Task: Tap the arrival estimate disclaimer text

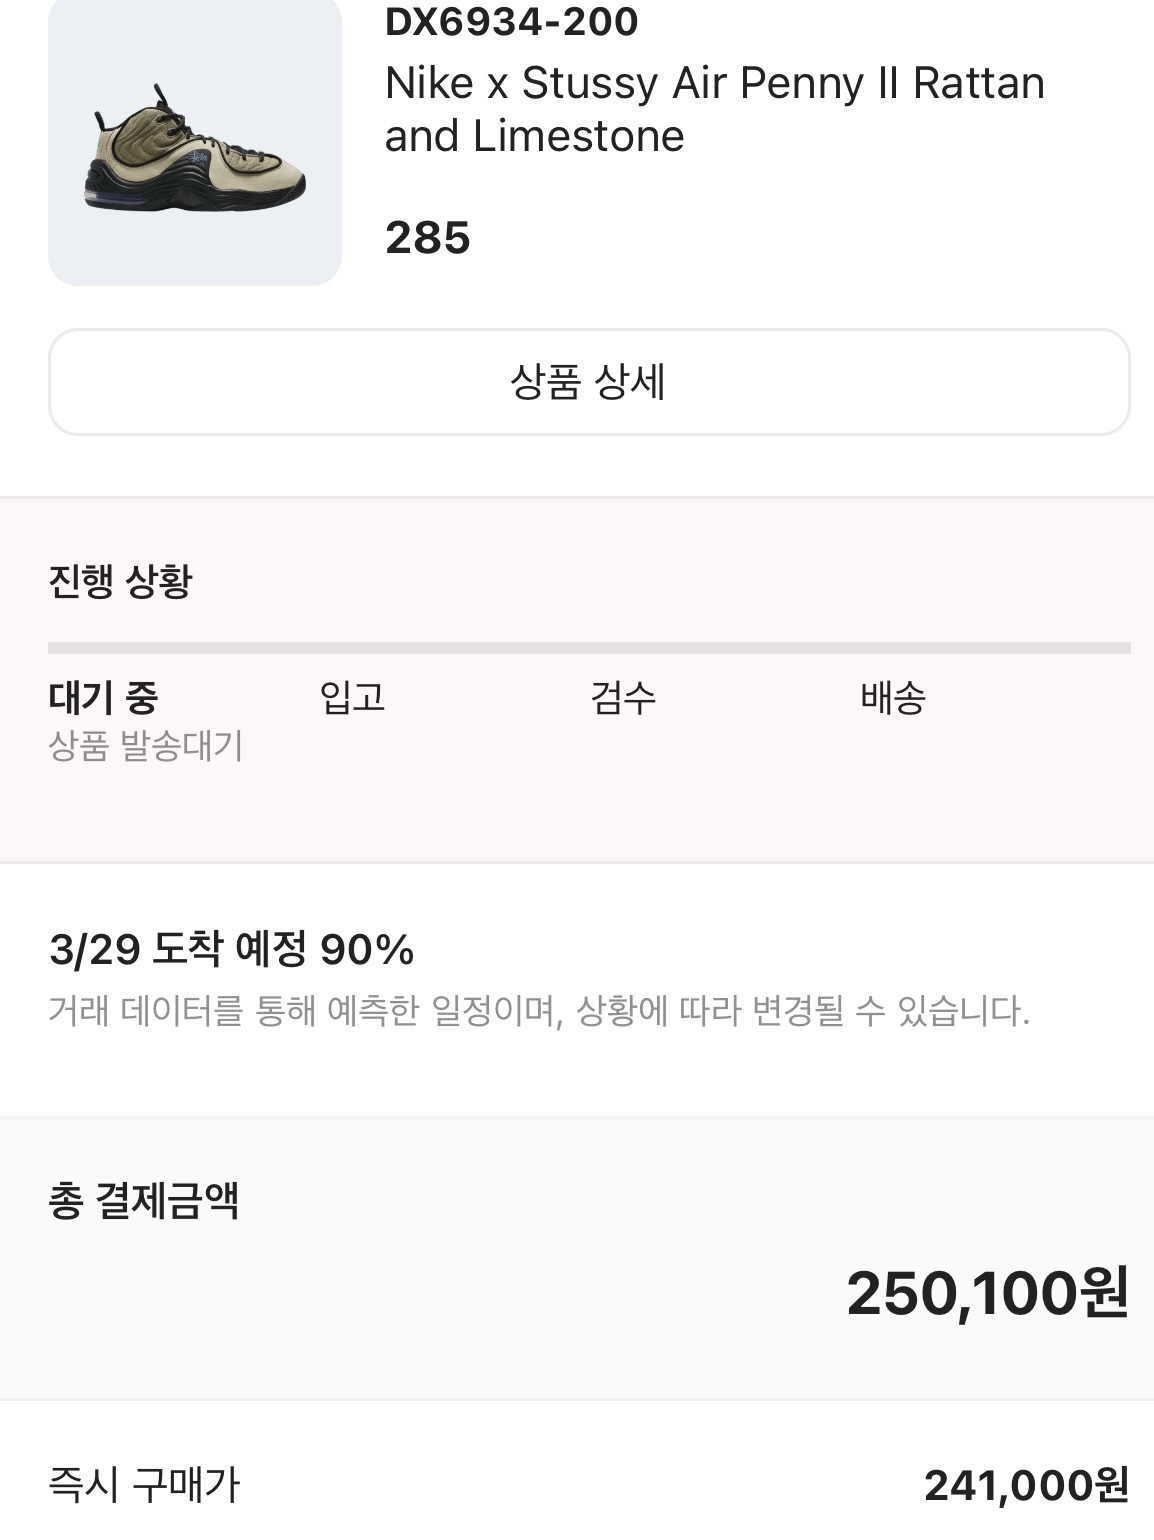Action: tap(539, 1011)
